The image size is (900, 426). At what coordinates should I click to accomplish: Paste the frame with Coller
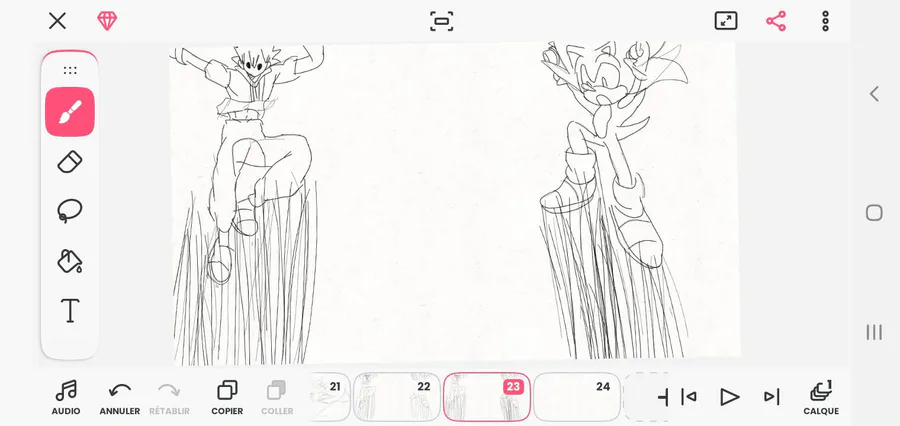coord(277,398)
